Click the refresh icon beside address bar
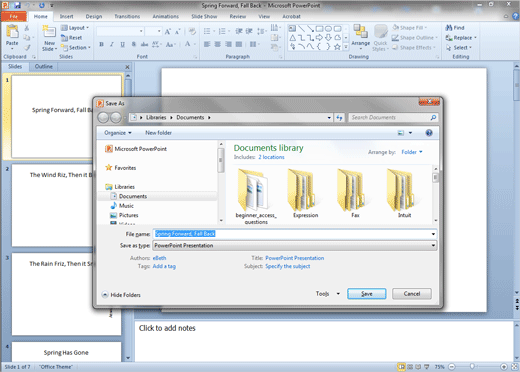Screen dimensions: 520x372 (339, 117)
